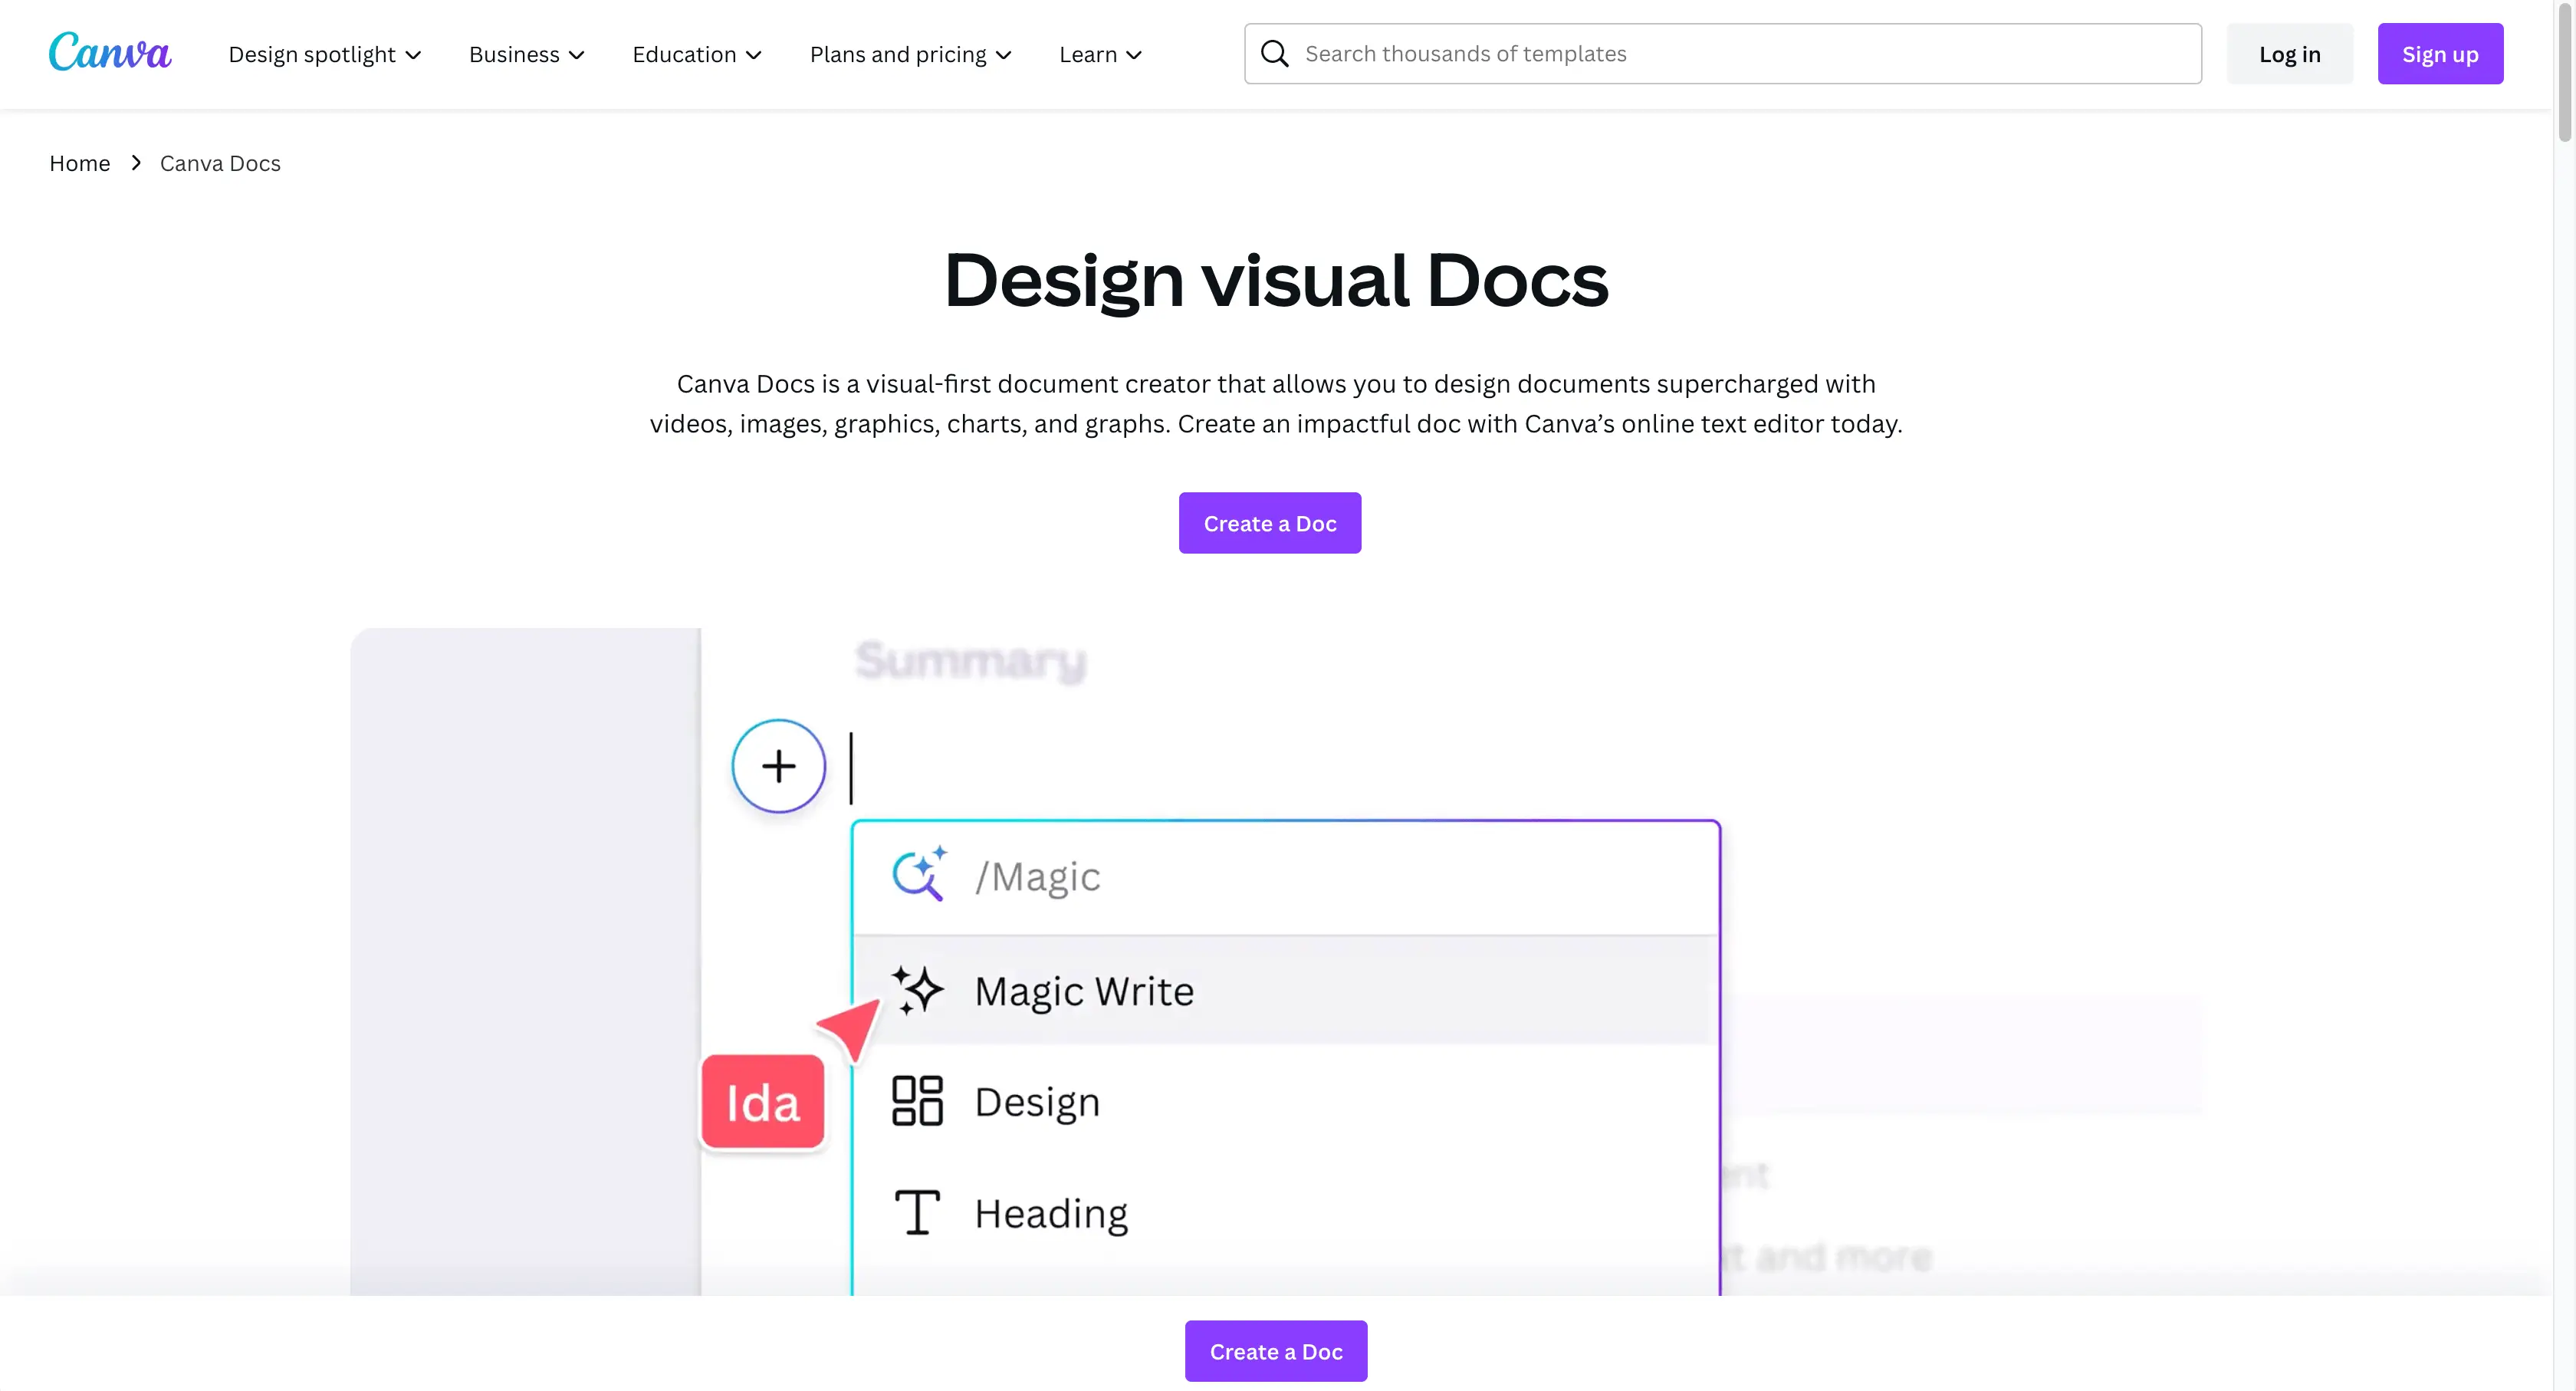
Task: Click the breadcrumb chevron separator icon
Action: tap(136, 163)
